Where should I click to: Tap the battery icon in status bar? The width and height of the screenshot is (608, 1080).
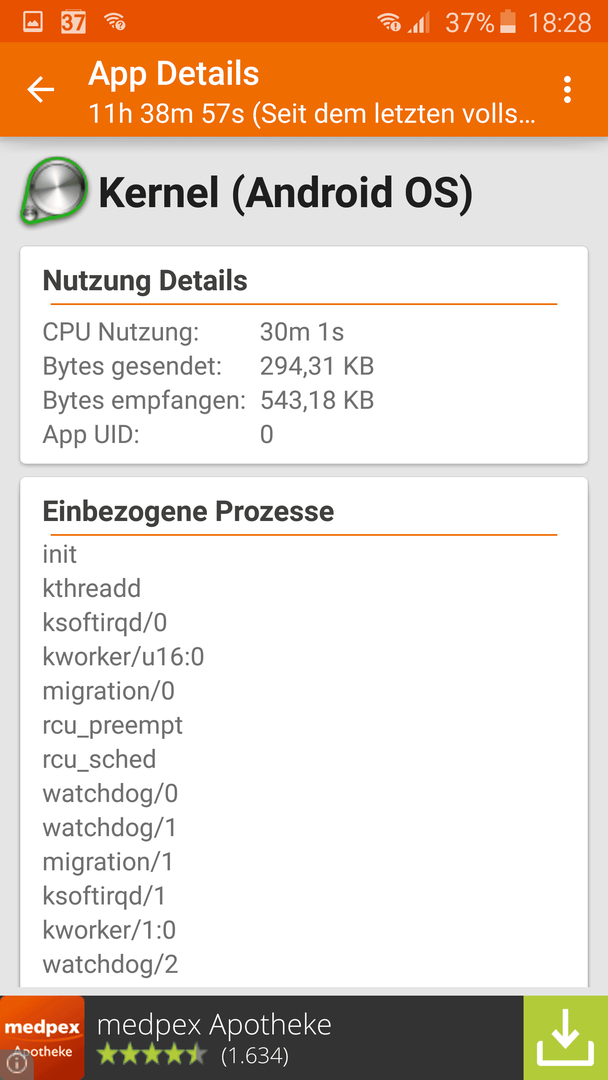(508, 23)
